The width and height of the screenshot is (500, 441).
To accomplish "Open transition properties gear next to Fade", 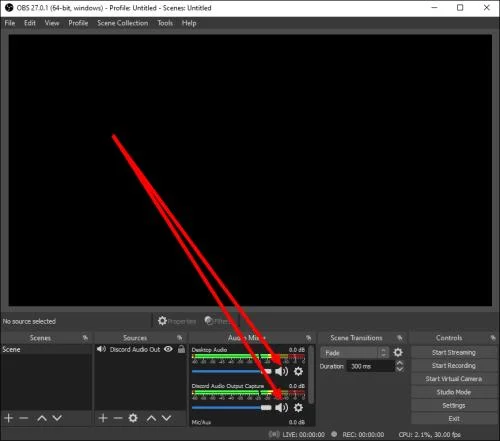I will [x=398, y=352].
